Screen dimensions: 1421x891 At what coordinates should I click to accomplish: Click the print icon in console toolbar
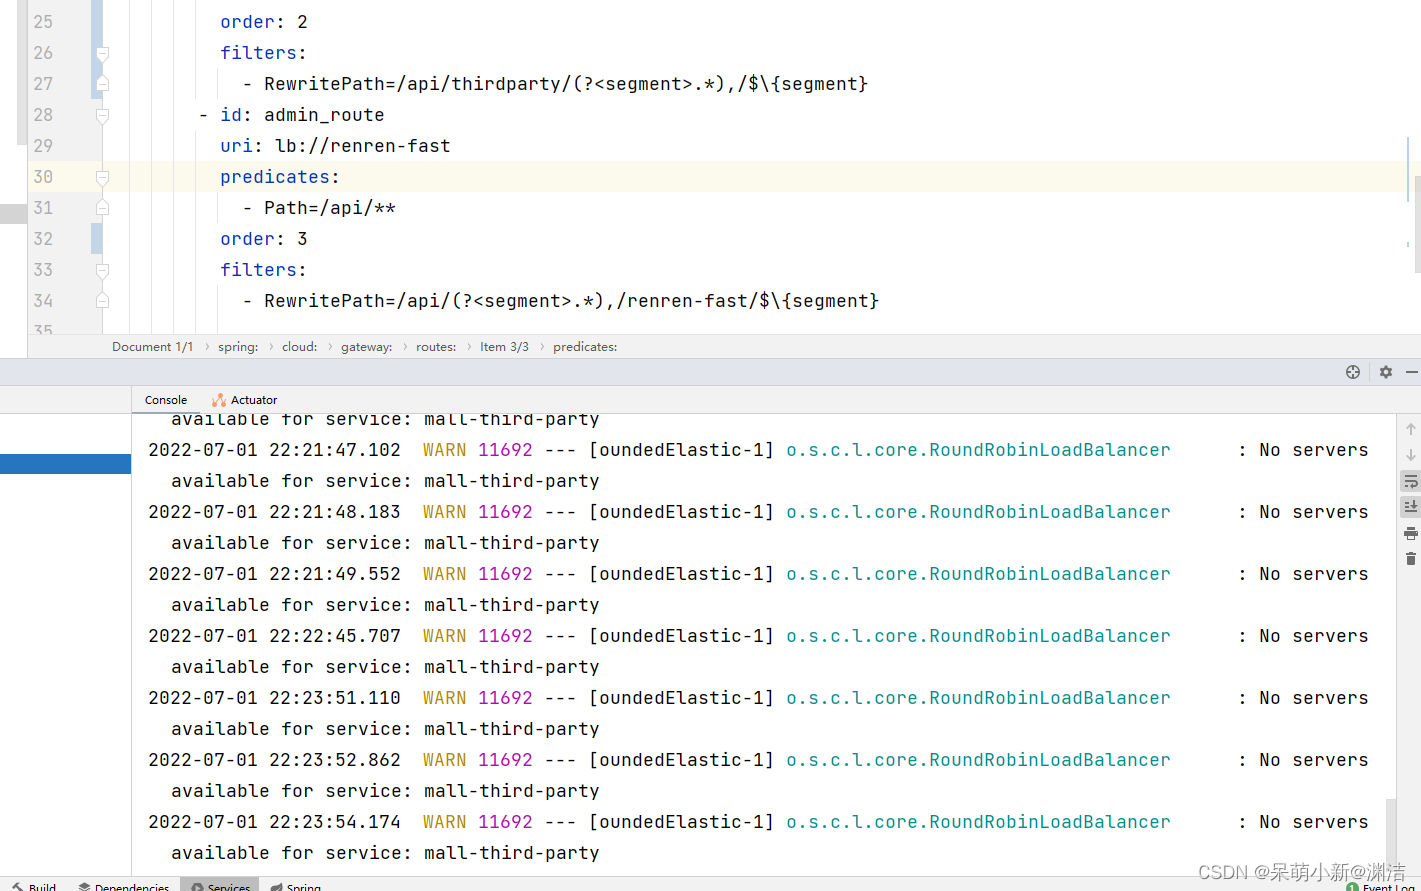point(1411,533)
